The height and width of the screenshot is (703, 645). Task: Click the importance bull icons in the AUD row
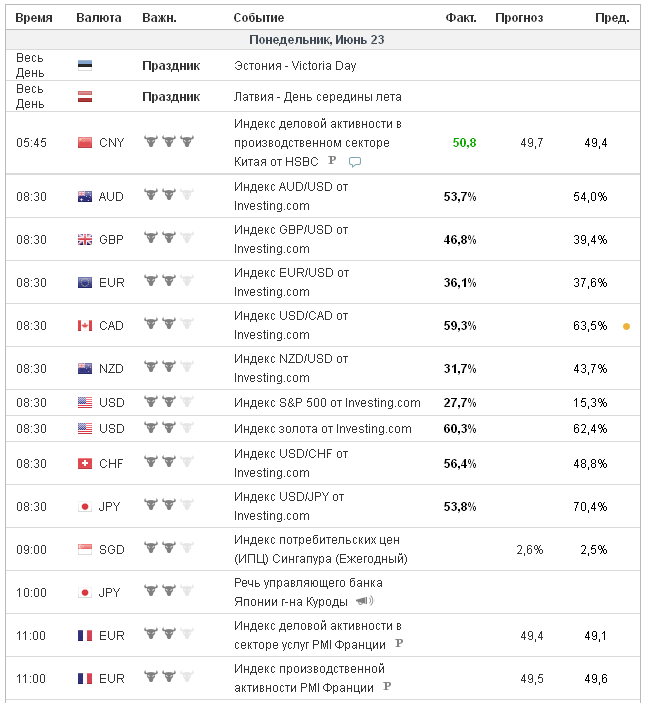(x=168, y=196)
